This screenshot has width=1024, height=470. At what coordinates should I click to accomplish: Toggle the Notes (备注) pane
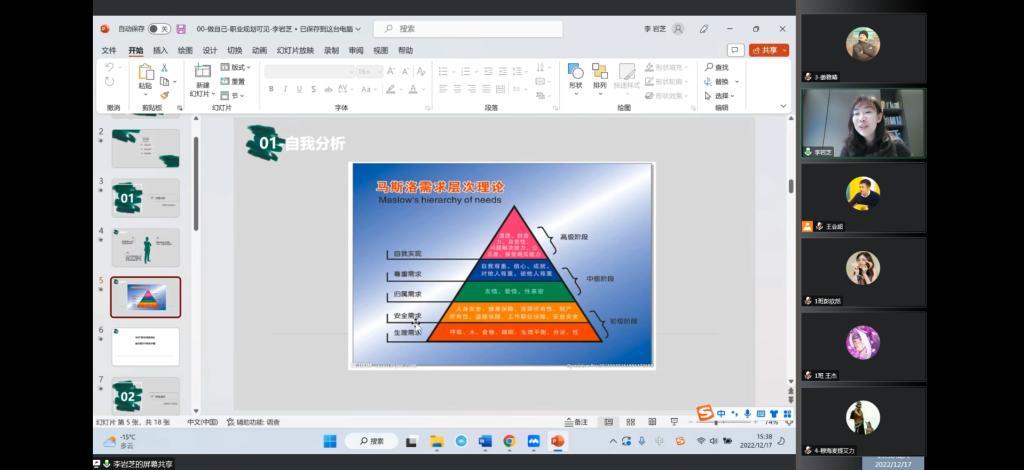point(576,422)
